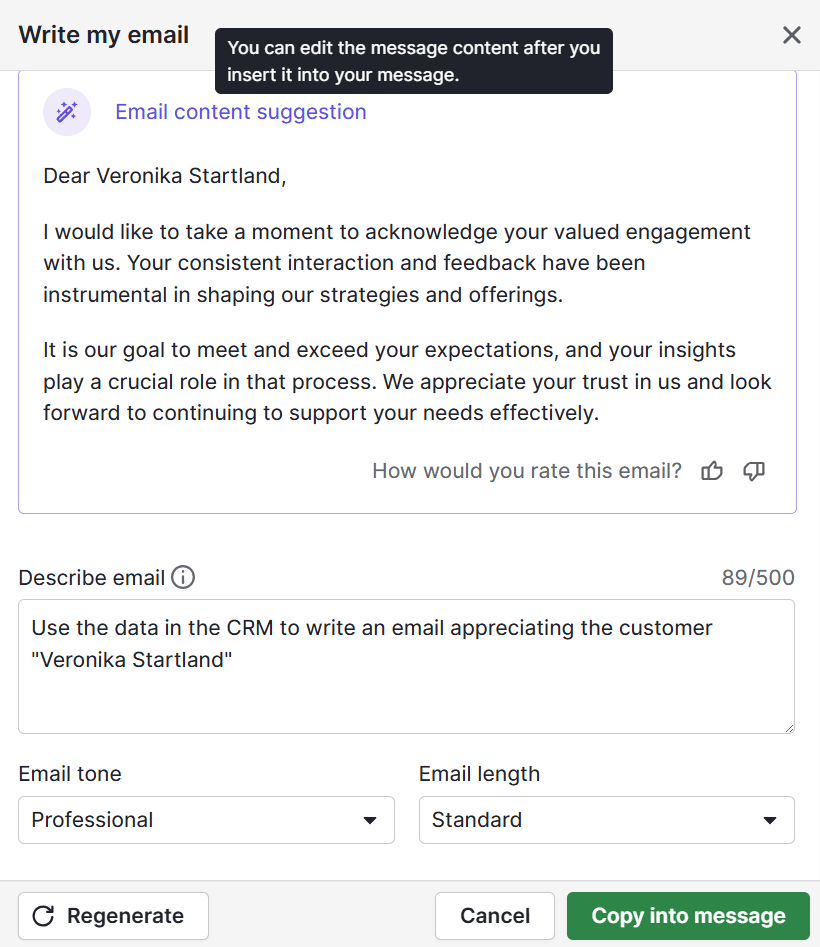Change Professional to a different tone
Screen dimensions: 820x947
(206, 819)
